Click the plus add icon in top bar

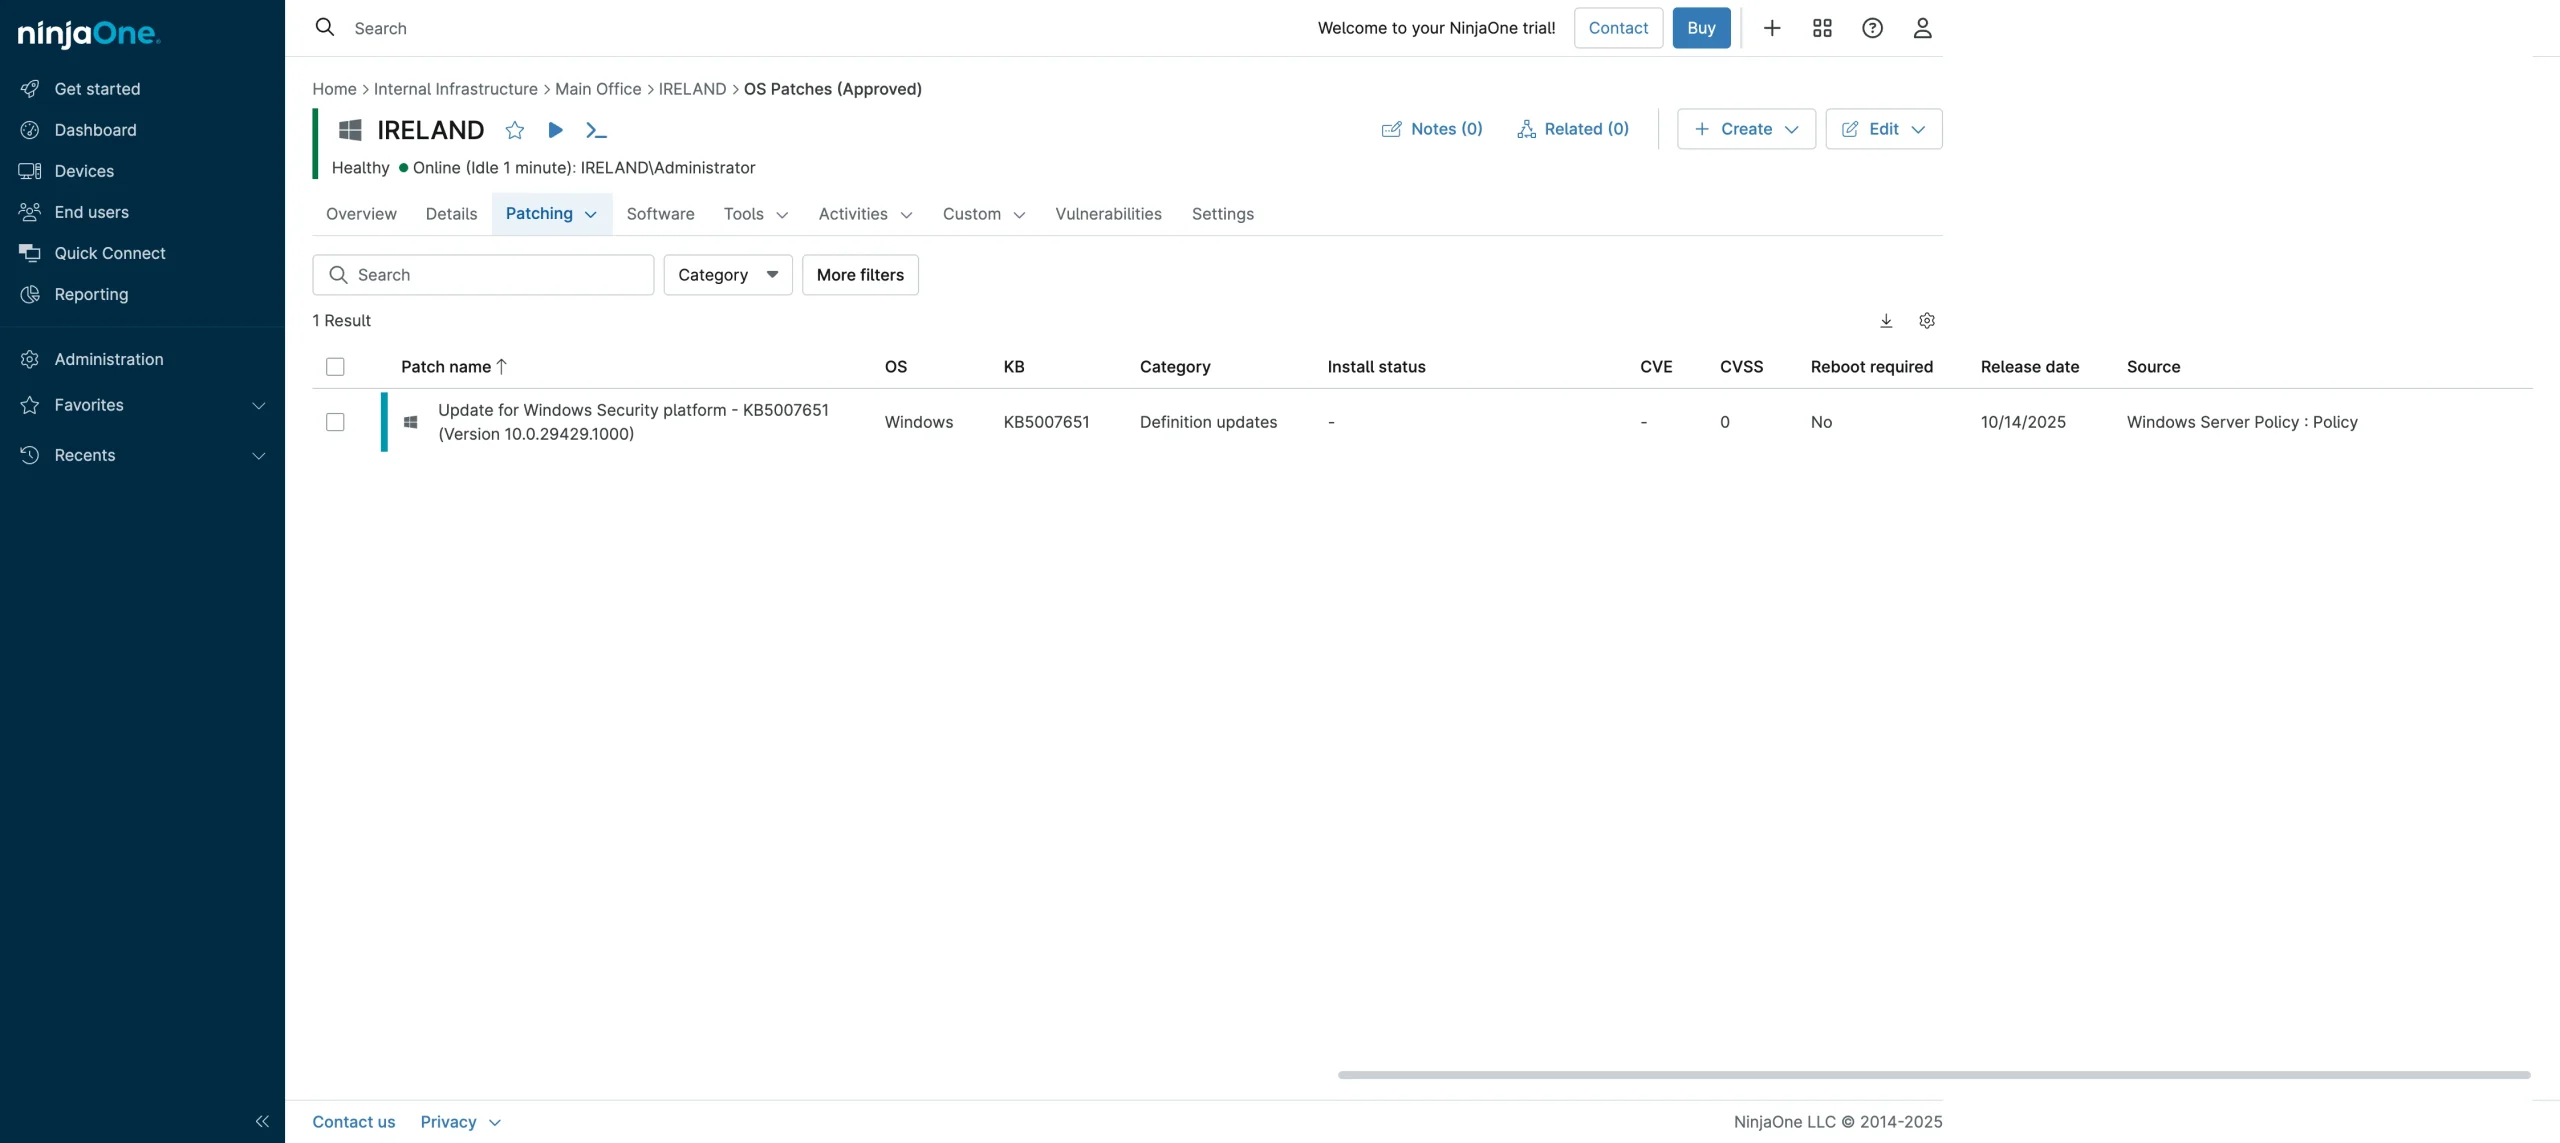[x=1772, y=28]
